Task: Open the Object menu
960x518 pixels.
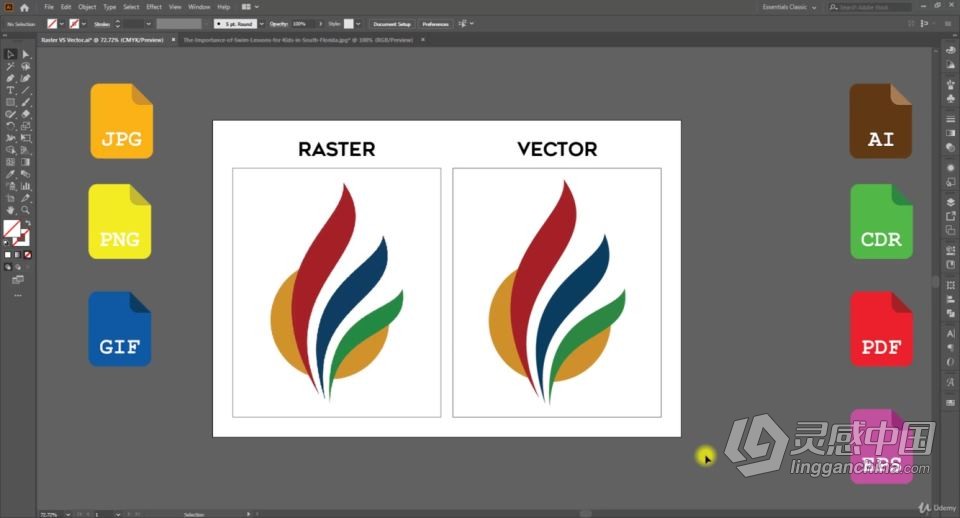Action: click(87, 7)
